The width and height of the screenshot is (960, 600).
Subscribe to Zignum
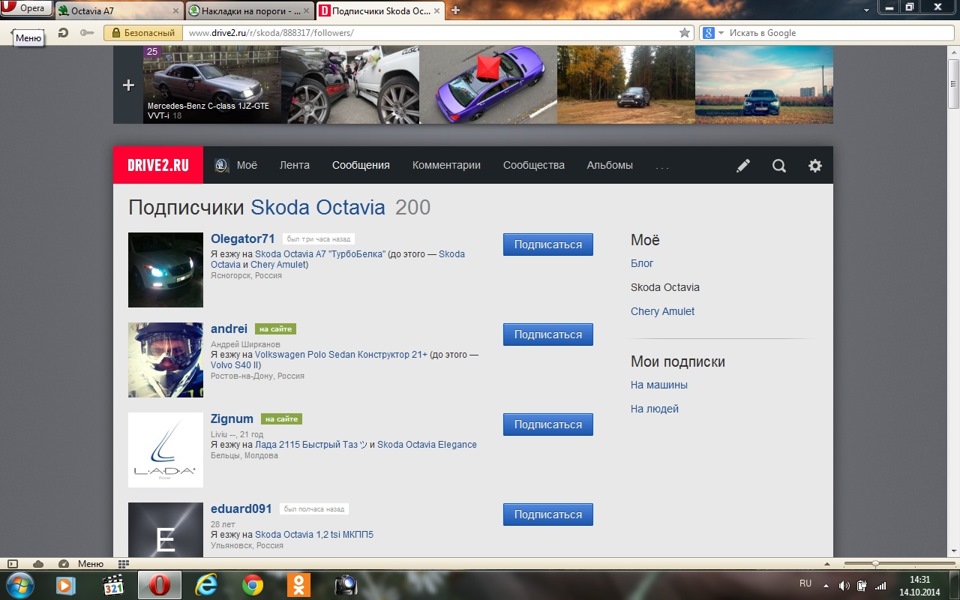(x=548, y=424)
